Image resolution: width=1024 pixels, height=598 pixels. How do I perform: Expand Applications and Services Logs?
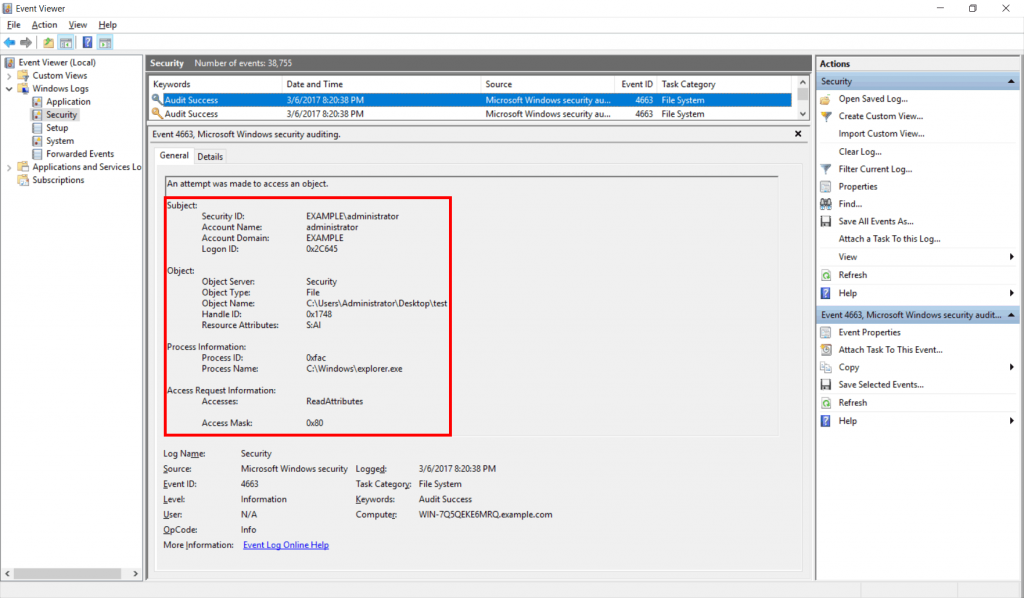8,166
